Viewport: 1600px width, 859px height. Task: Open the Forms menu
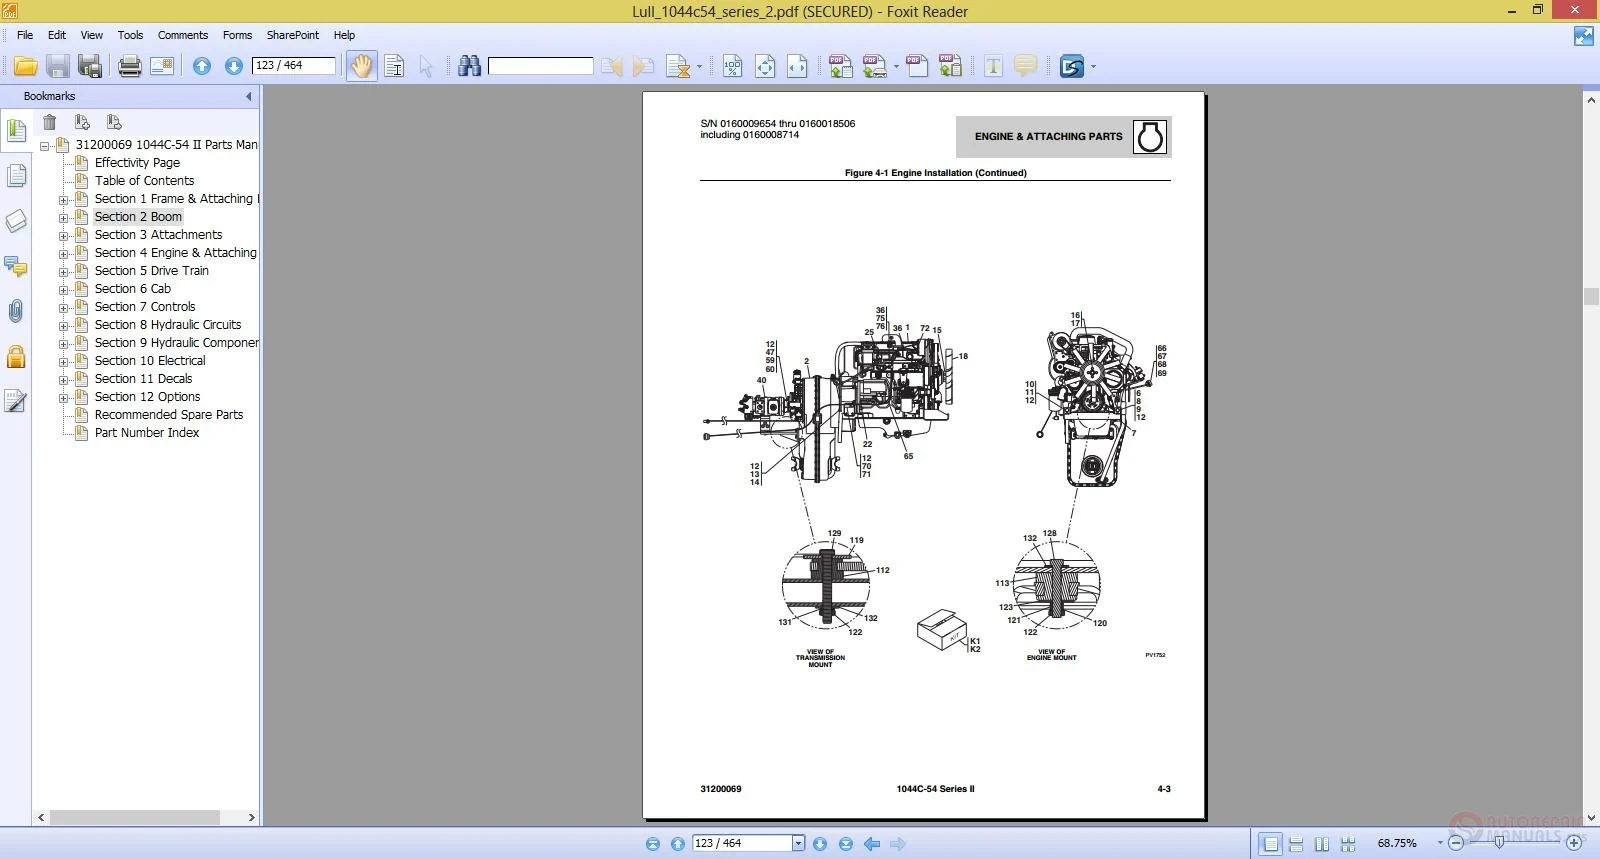click(x=237, y=35)
